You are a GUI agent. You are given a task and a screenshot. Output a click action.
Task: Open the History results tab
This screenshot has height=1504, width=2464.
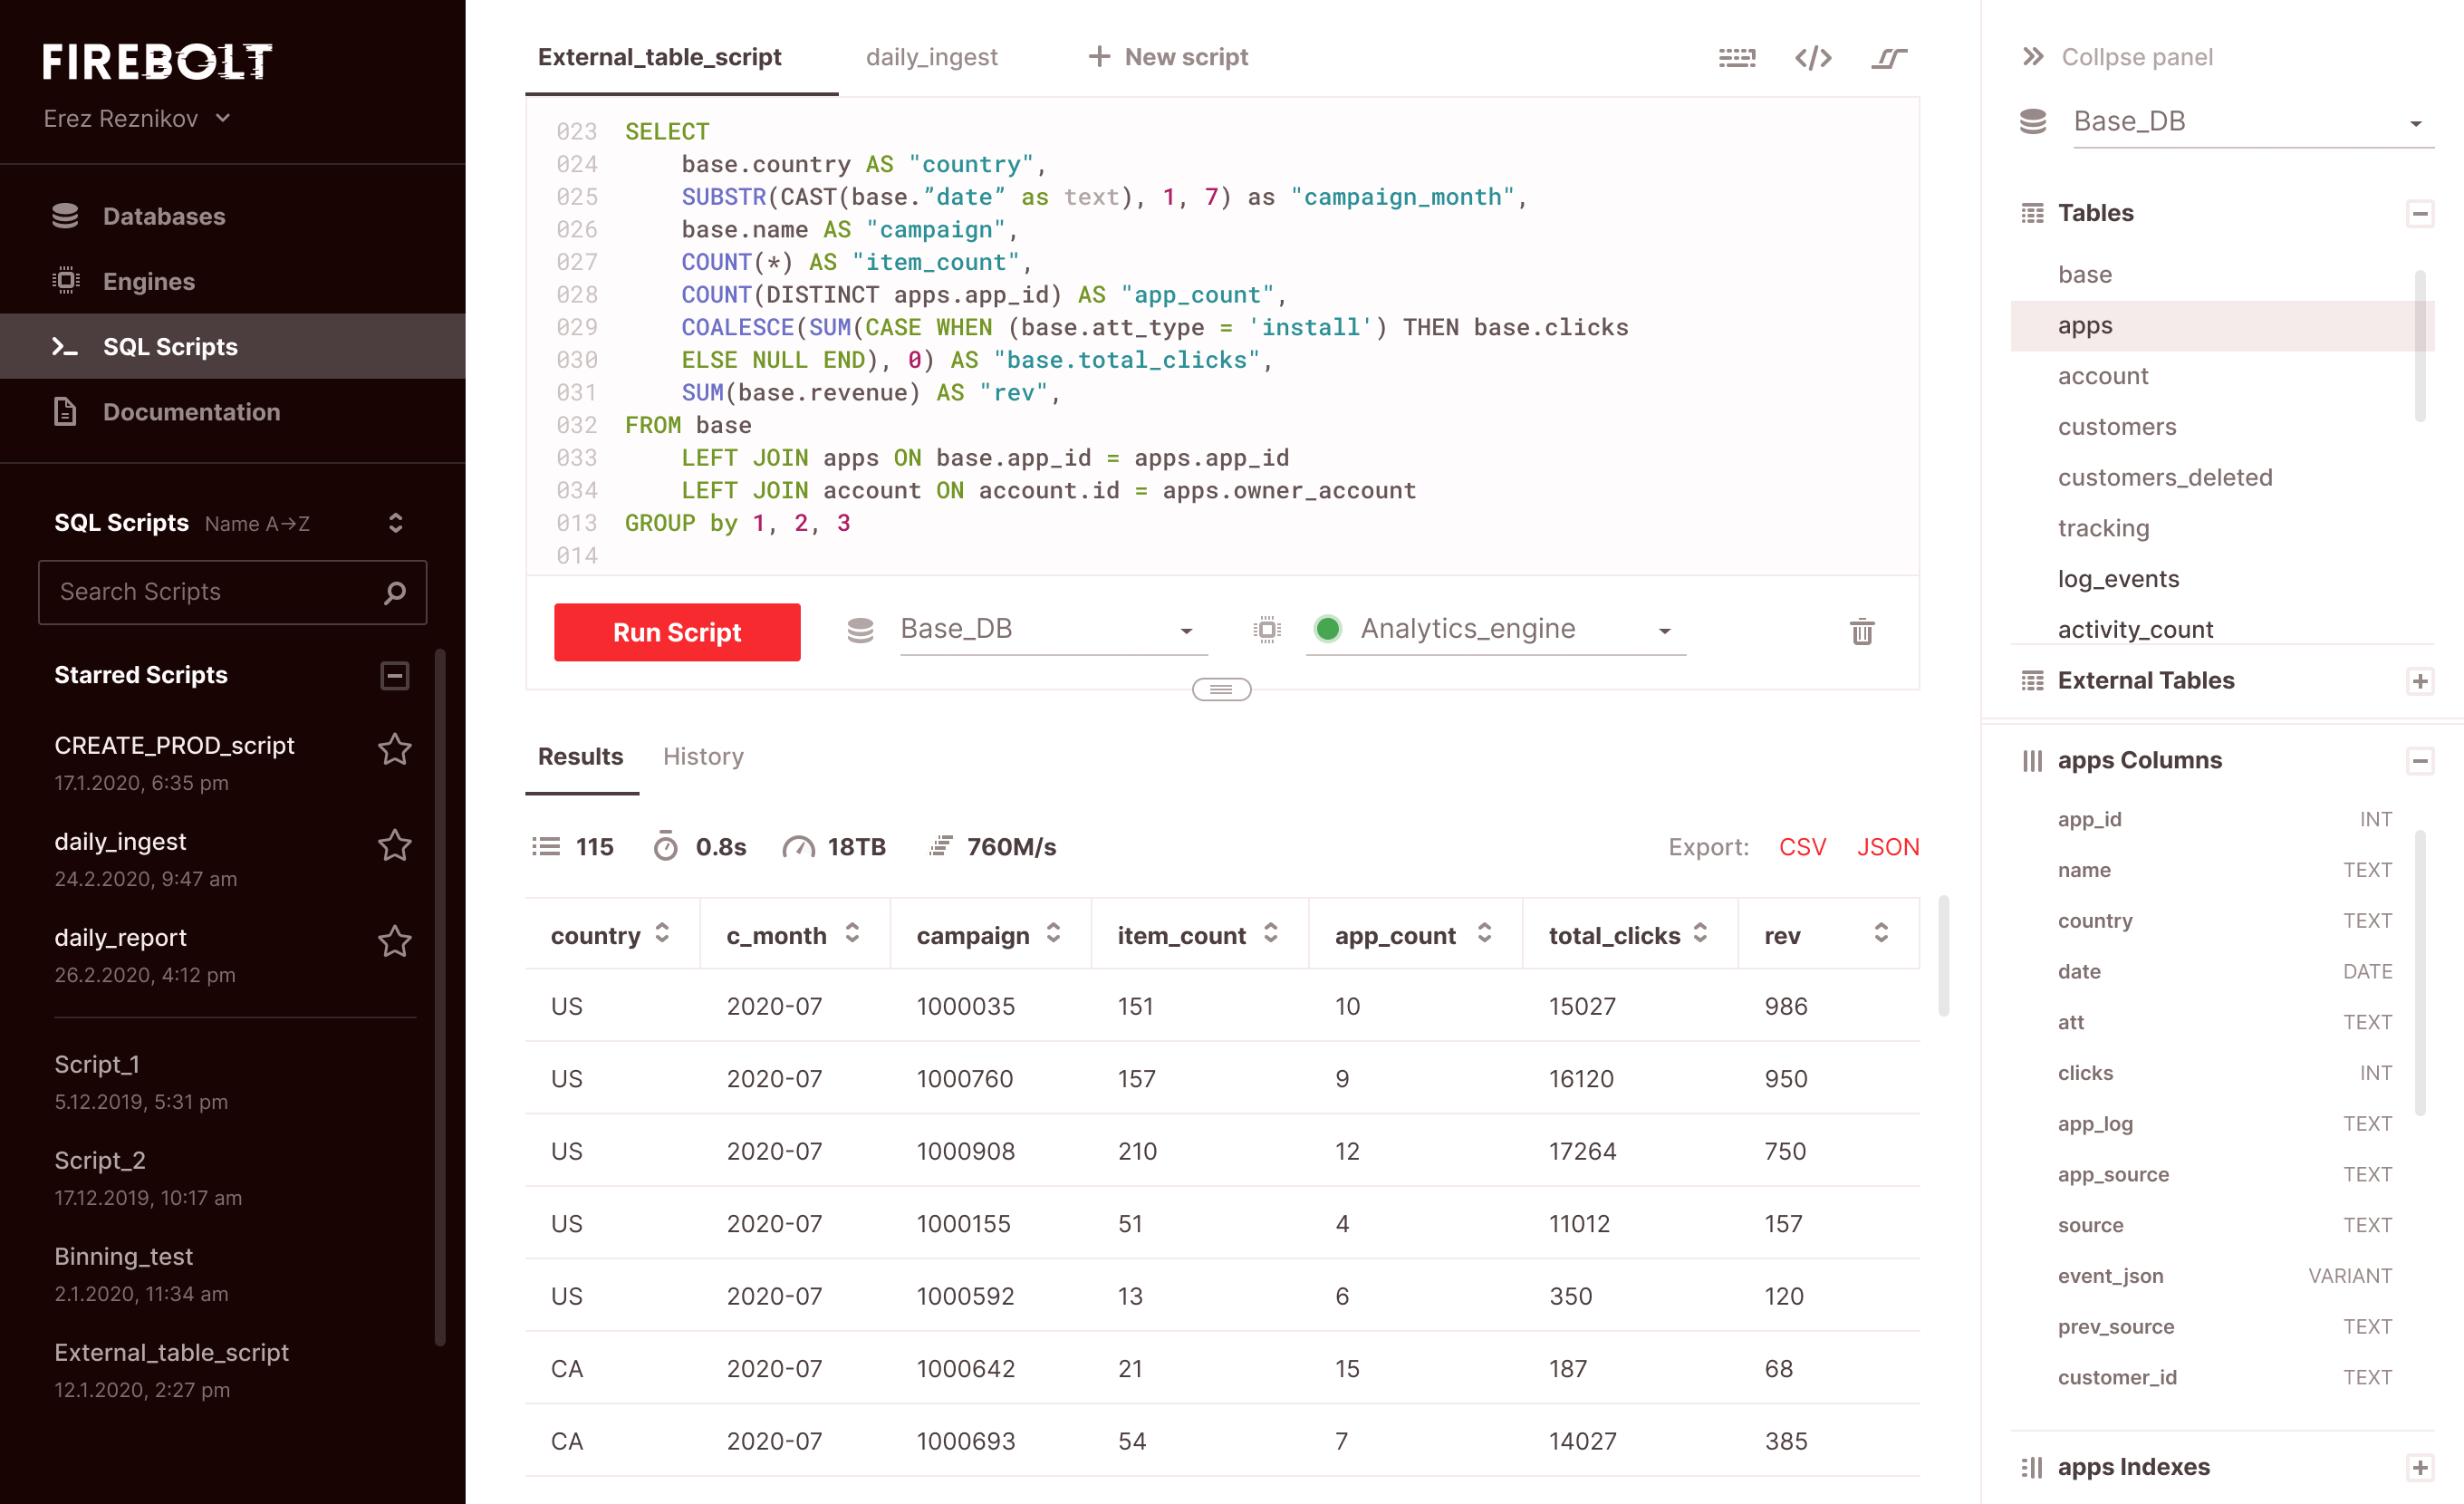pos(703,757)
